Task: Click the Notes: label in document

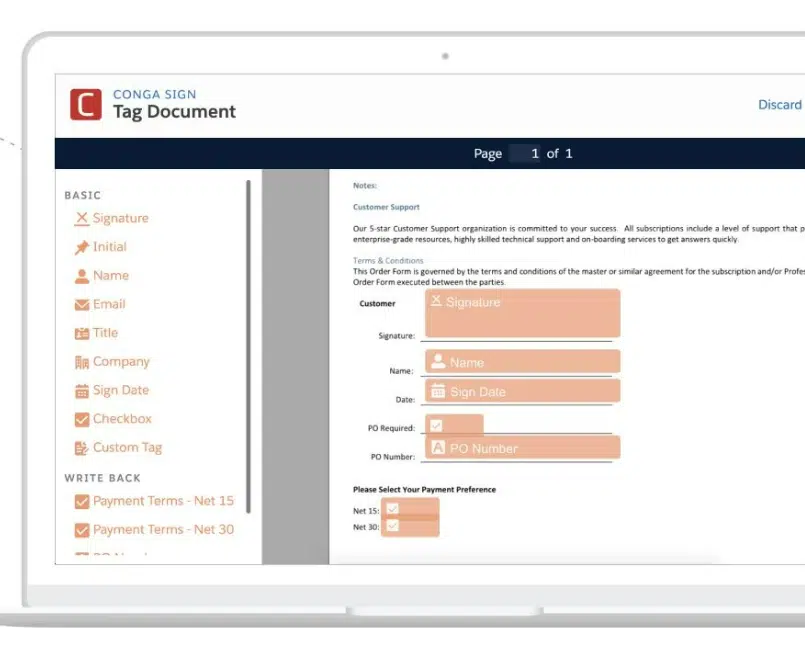Action: tap(365, 186)
